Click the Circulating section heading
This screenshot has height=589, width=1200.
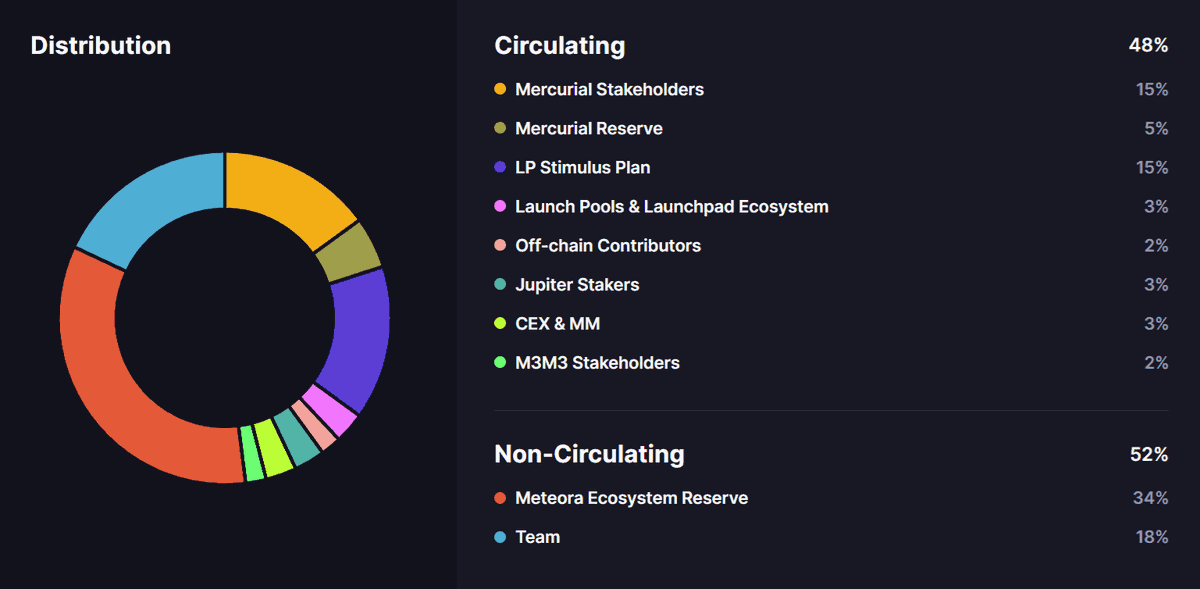click(559, 46)
